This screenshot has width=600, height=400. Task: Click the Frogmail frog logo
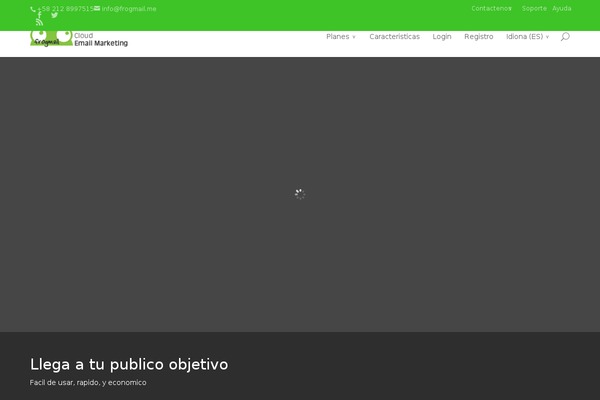tap(51, 39)
